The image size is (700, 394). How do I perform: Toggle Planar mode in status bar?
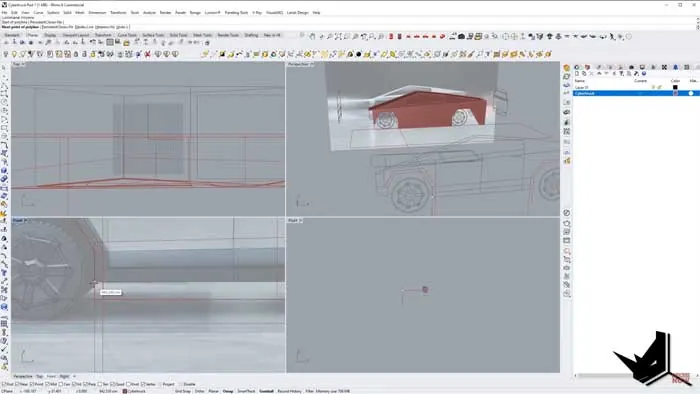click(x=213, y=391)
